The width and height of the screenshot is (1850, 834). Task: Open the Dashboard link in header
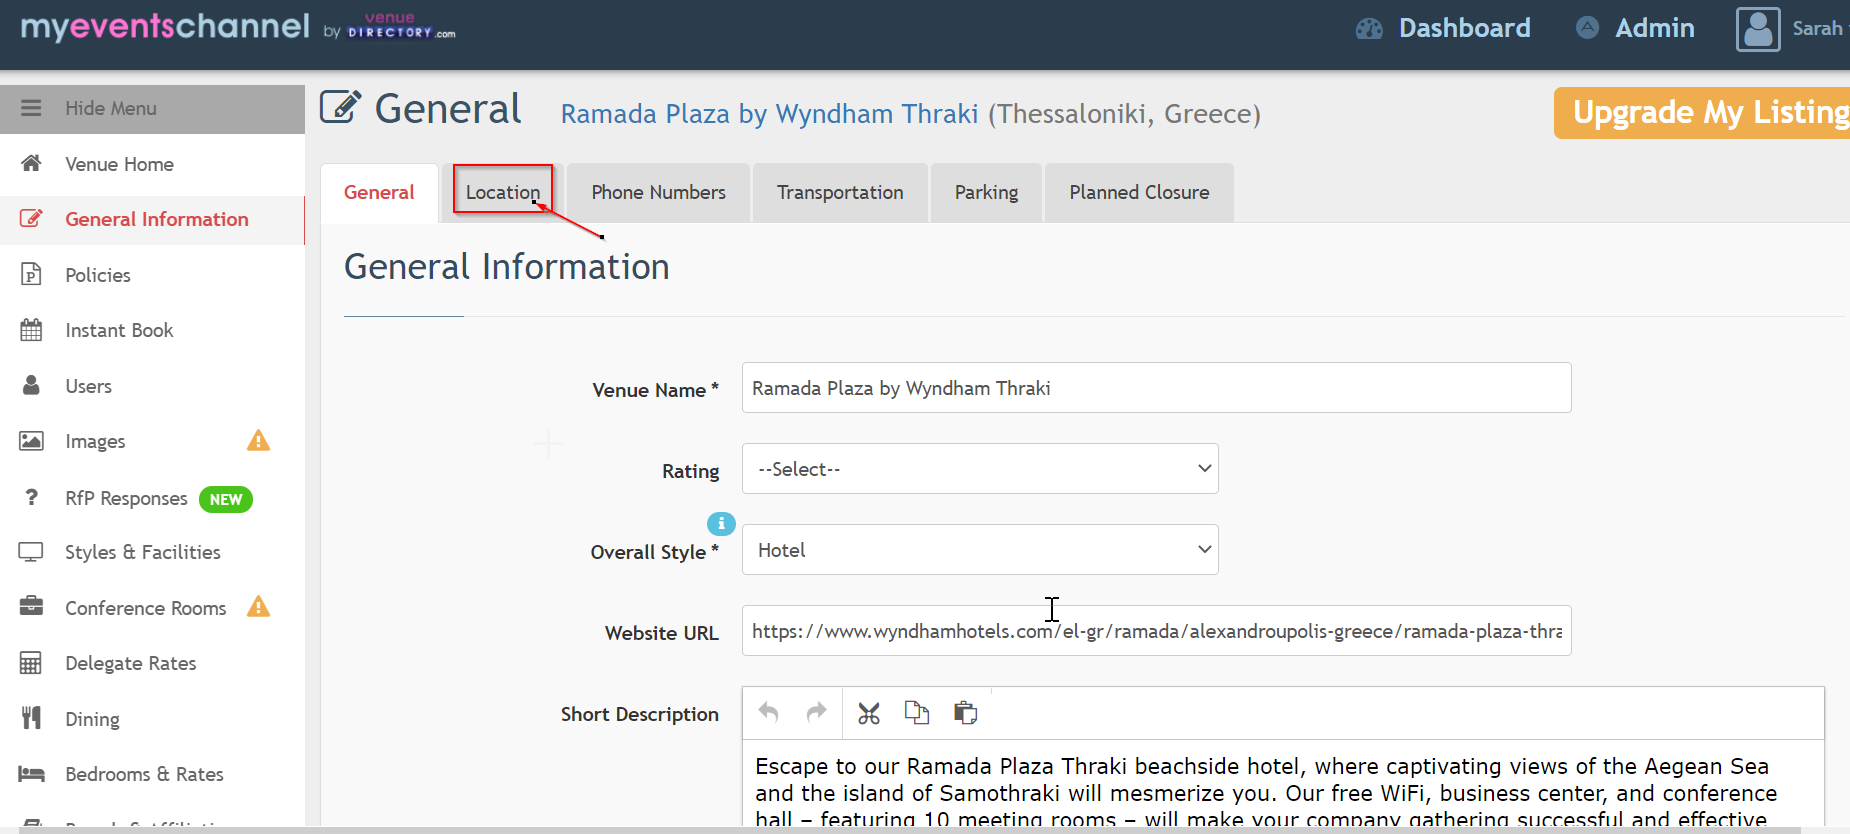[x=1464, y=28]
